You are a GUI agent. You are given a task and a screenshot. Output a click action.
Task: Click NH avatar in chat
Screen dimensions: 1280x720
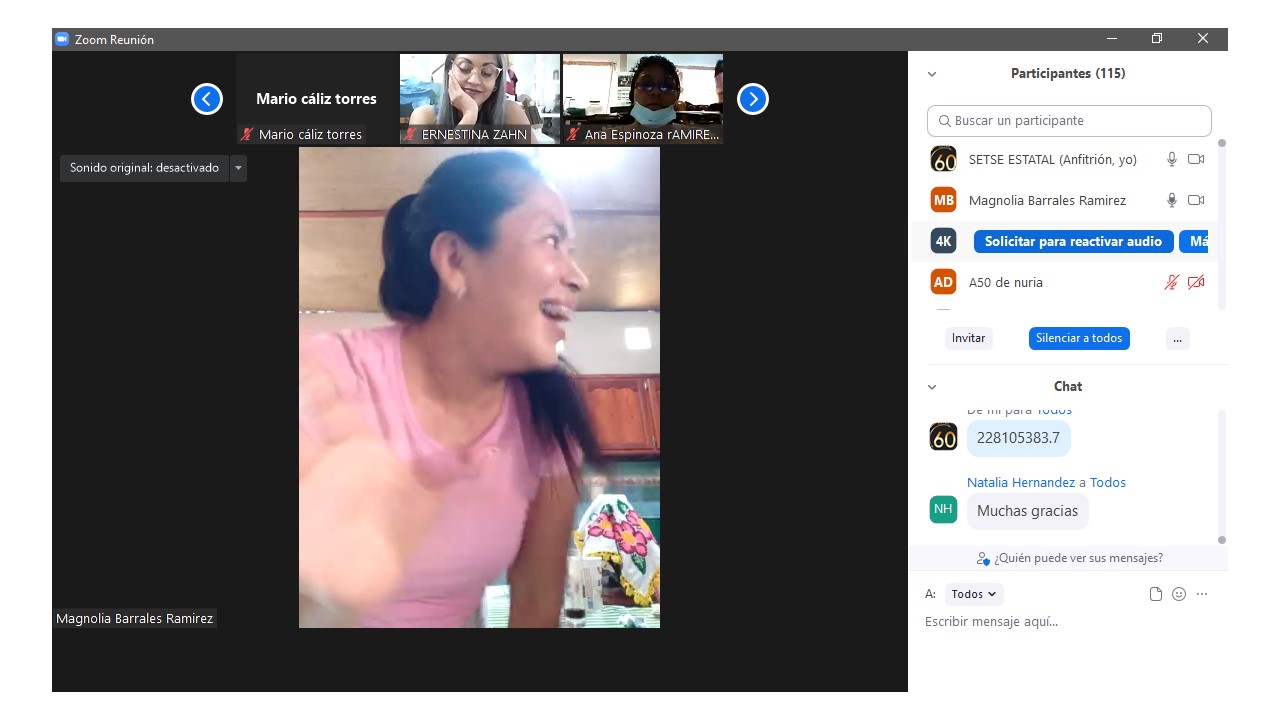click(x=943, y=509)
